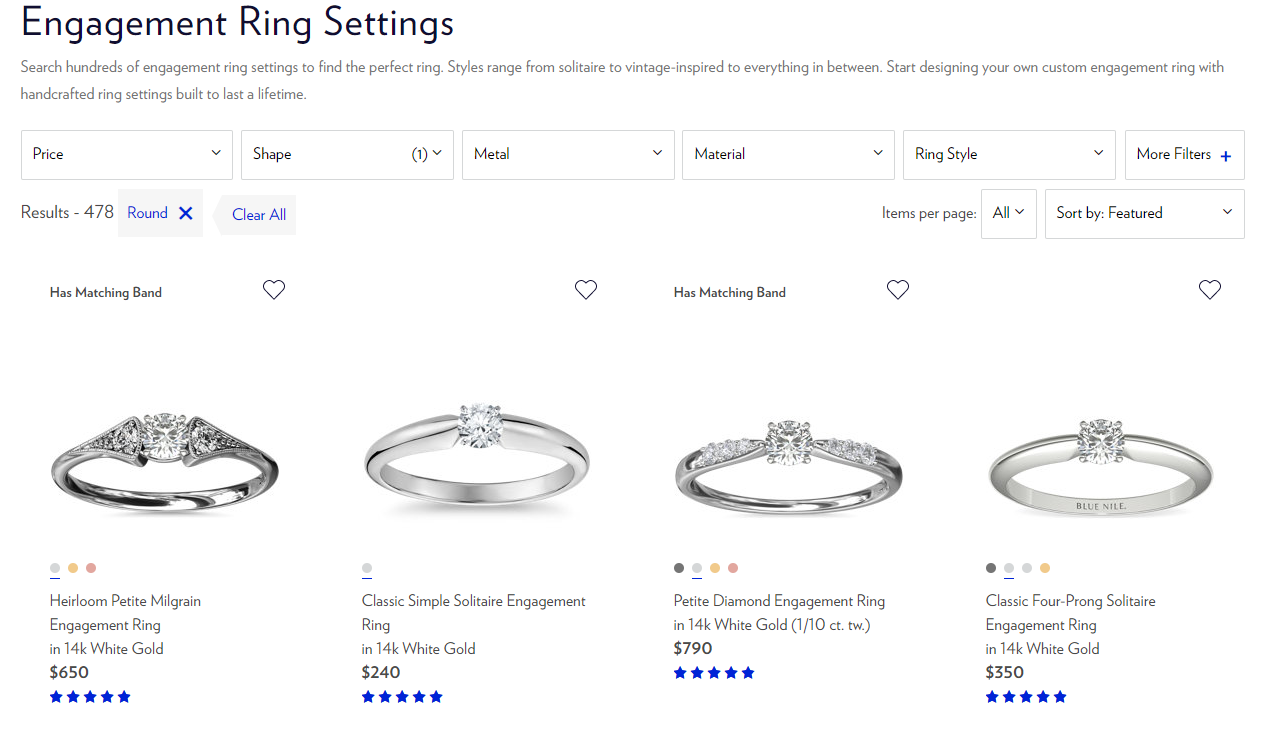
Task: Open Items per page All selector
Action: pos(1009,213)
